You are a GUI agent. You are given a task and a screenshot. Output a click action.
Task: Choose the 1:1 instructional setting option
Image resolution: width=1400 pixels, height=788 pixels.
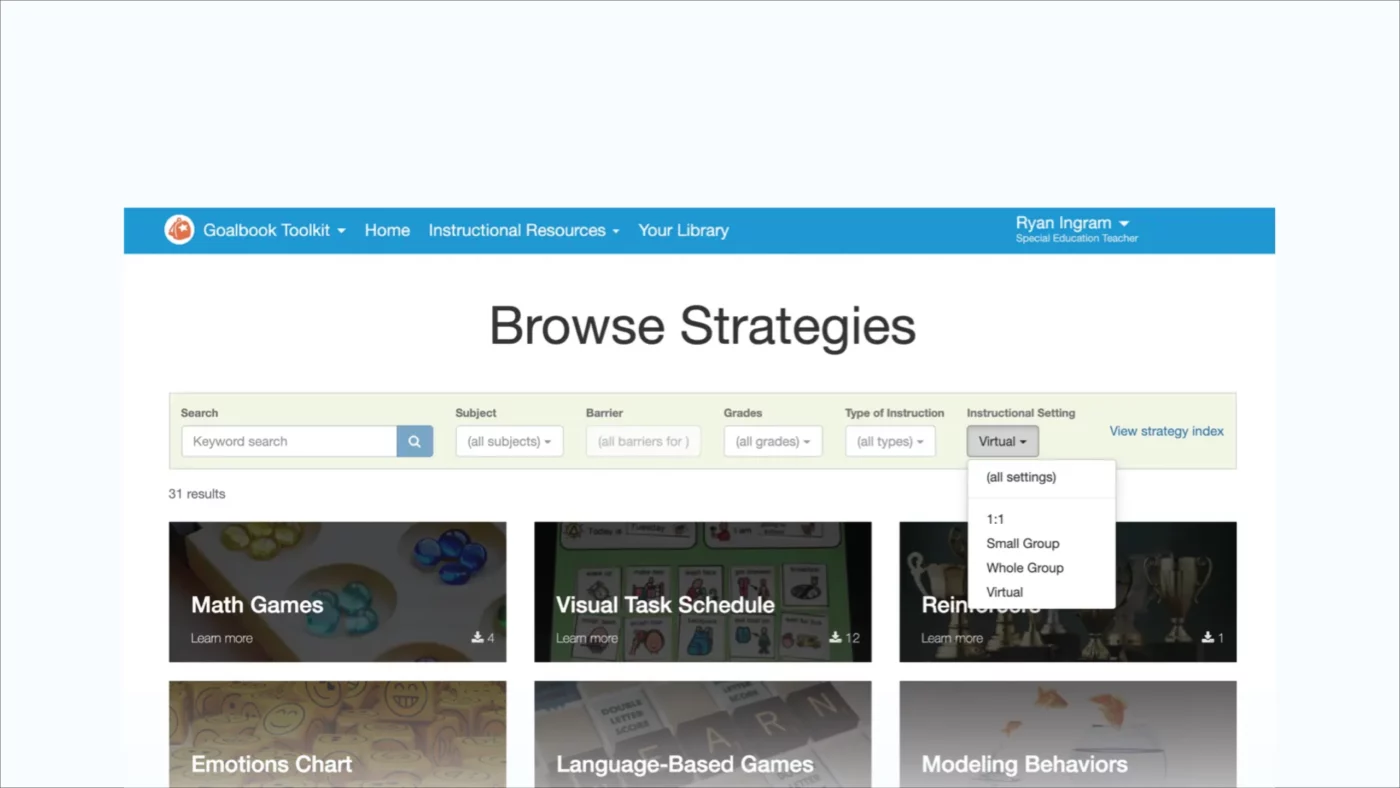[x=995, y=519]
